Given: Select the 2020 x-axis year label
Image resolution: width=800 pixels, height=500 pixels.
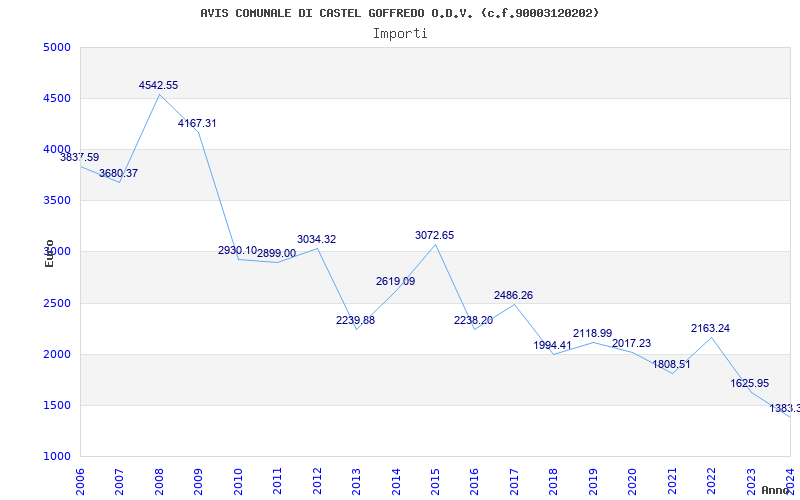Looking at the screenshot, I should click(x=632, y=481).
